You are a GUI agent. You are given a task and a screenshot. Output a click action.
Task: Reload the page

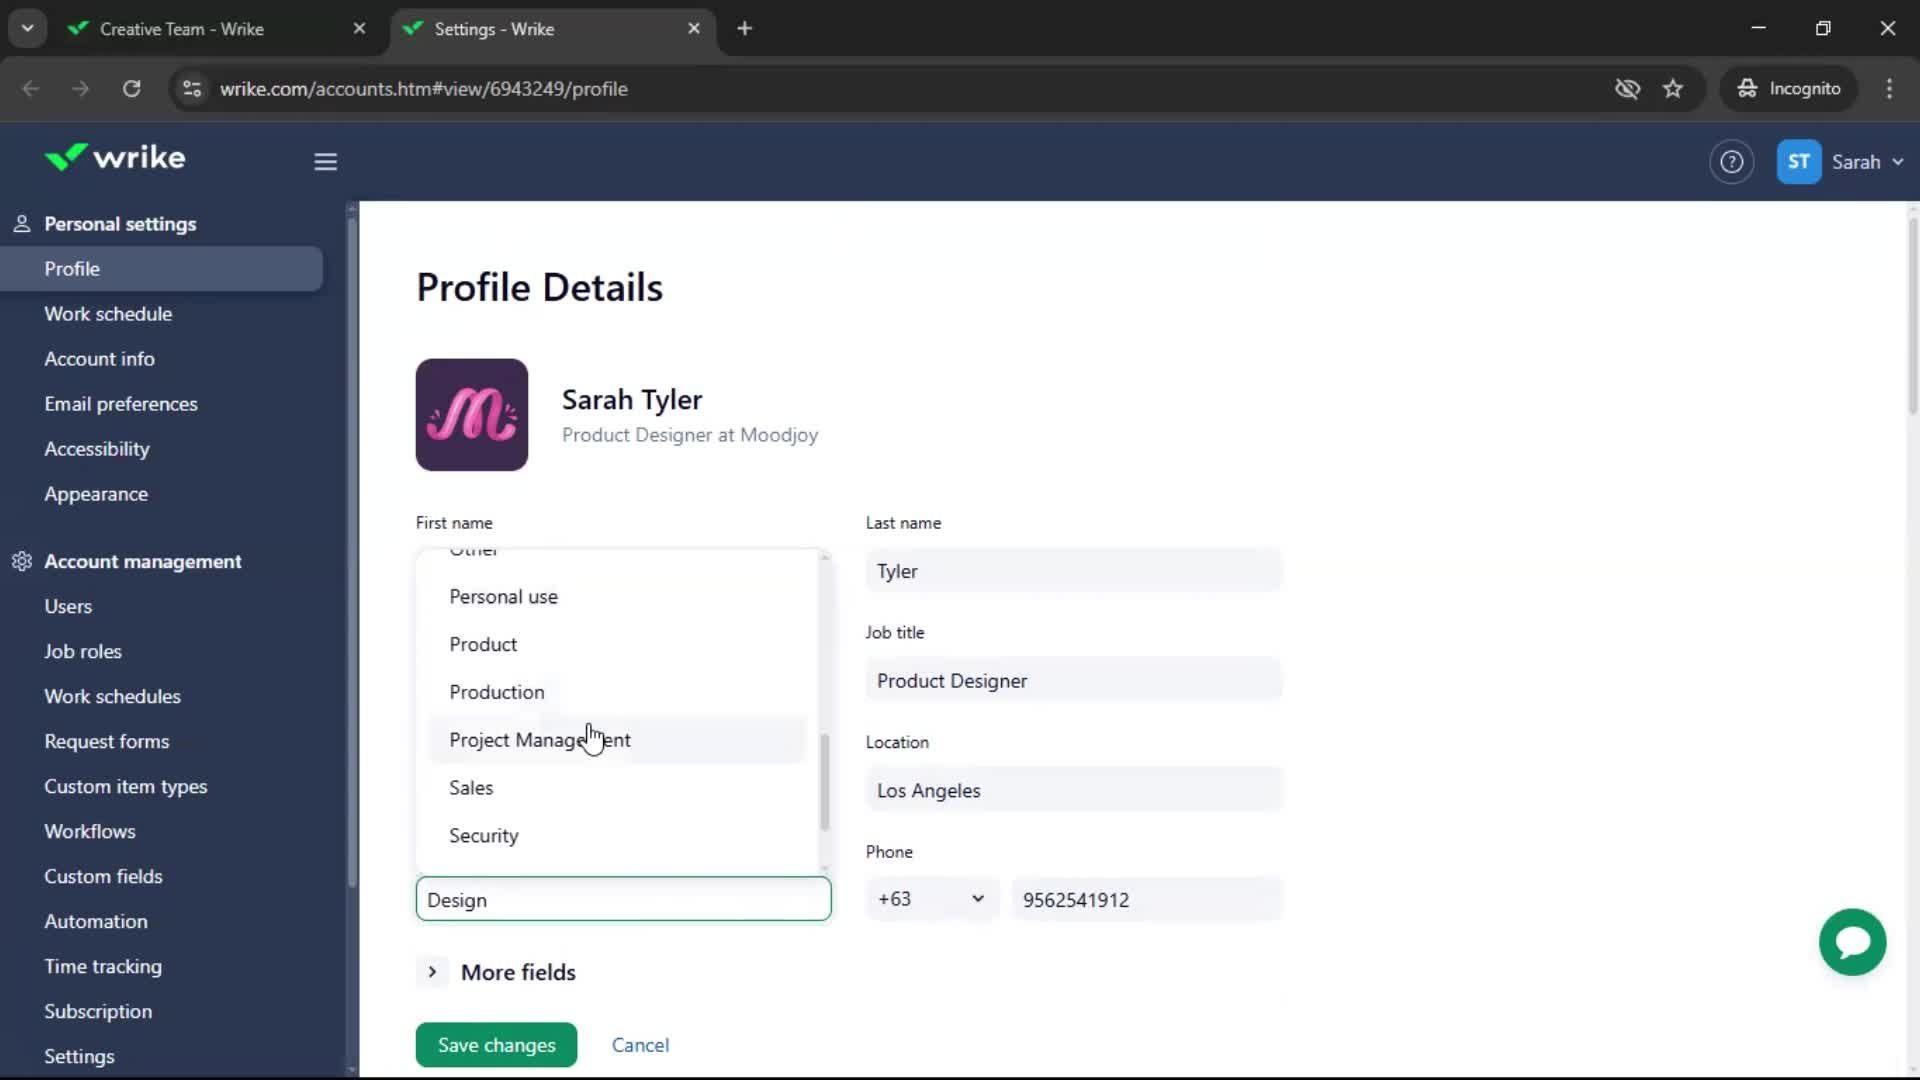point(131,89)
